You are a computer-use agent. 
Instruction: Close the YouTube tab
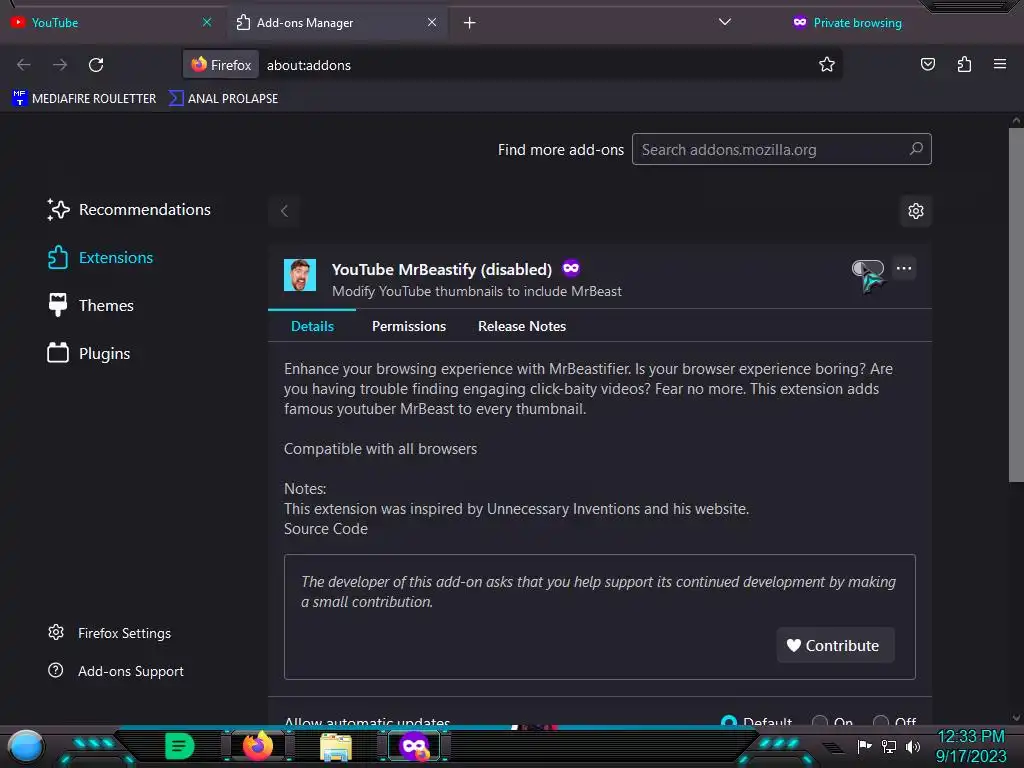tap(207, 22)
